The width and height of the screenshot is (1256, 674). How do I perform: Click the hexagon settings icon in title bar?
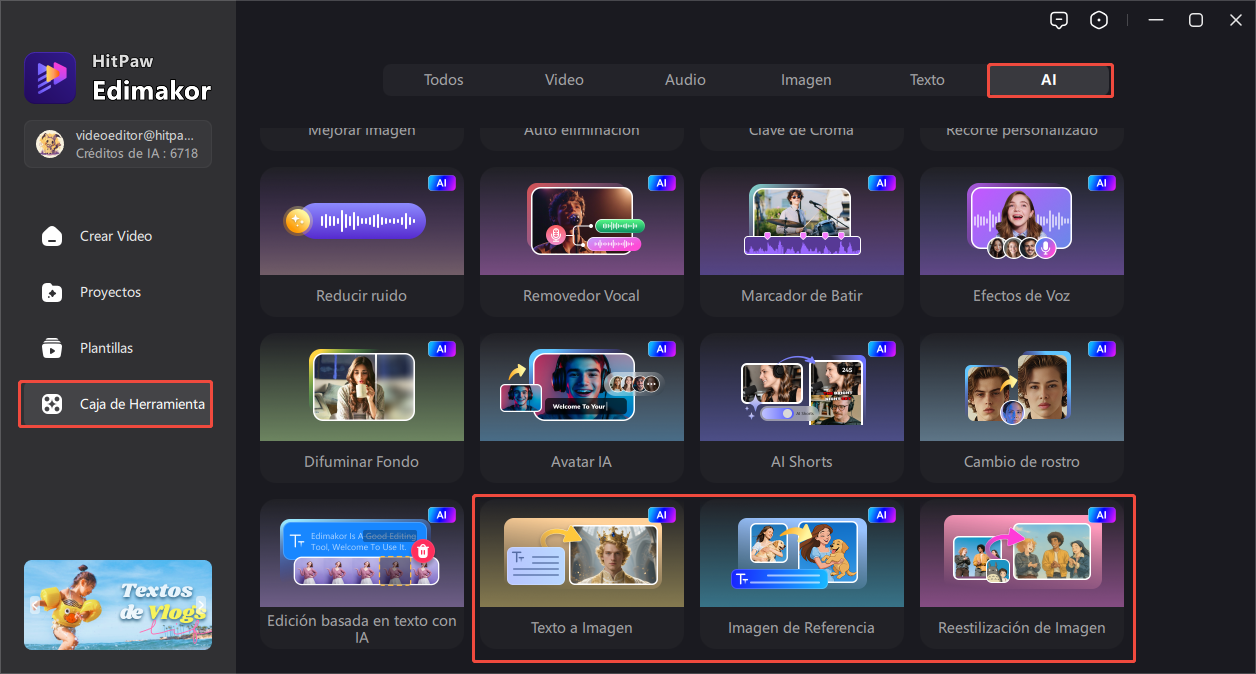click(x=1100, y=20)
